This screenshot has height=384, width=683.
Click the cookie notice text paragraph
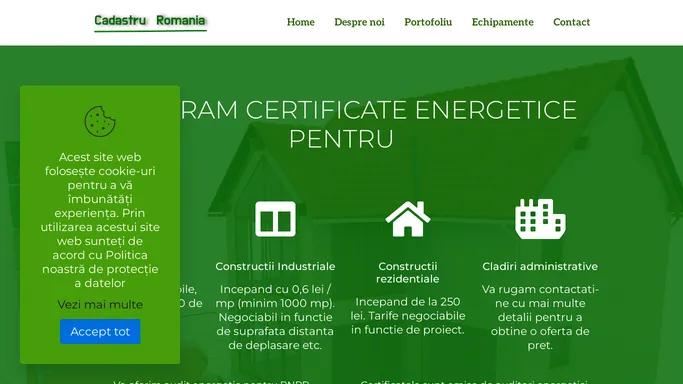tap(100, 220)
